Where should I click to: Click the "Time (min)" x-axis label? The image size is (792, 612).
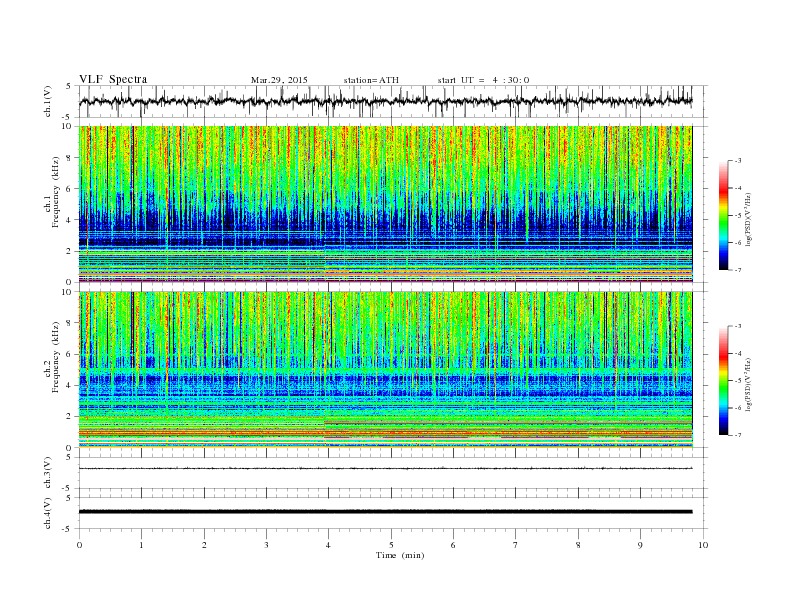[x=400, y=555]
